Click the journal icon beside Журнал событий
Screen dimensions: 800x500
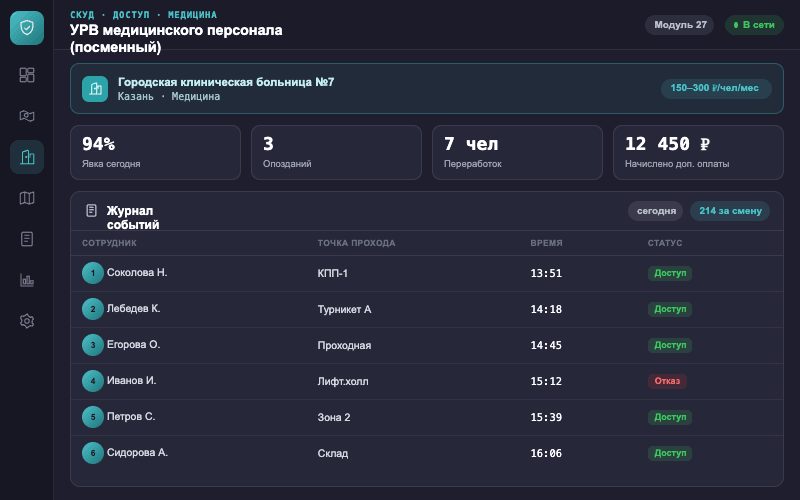coord(91,210)
